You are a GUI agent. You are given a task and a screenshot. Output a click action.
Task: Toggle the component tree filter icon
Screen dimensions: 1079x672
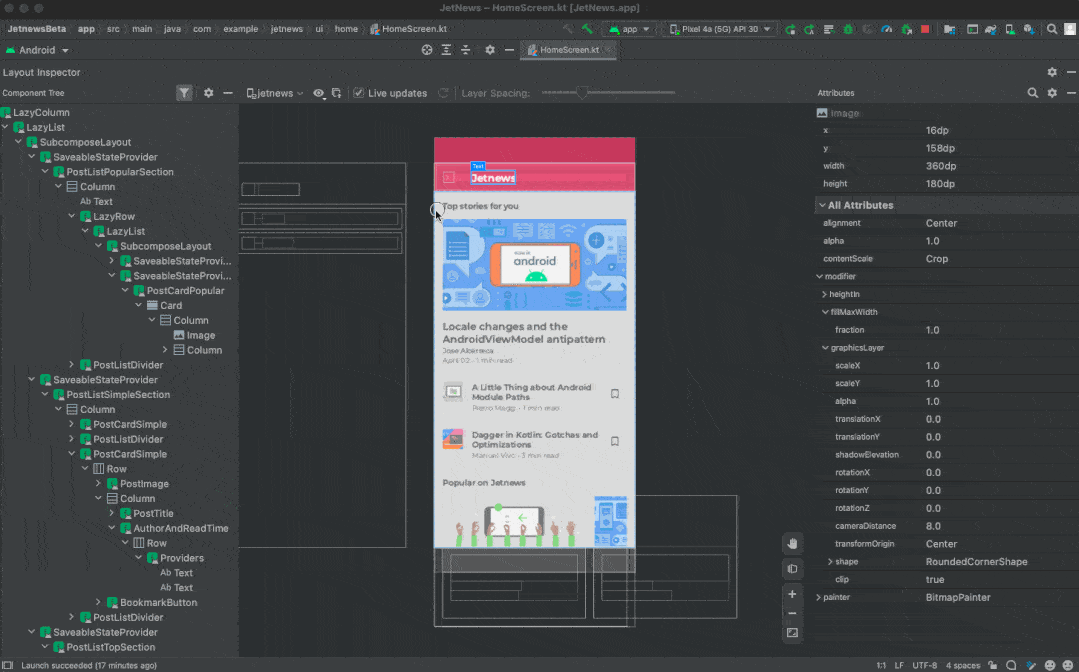(x=184, y=93)
